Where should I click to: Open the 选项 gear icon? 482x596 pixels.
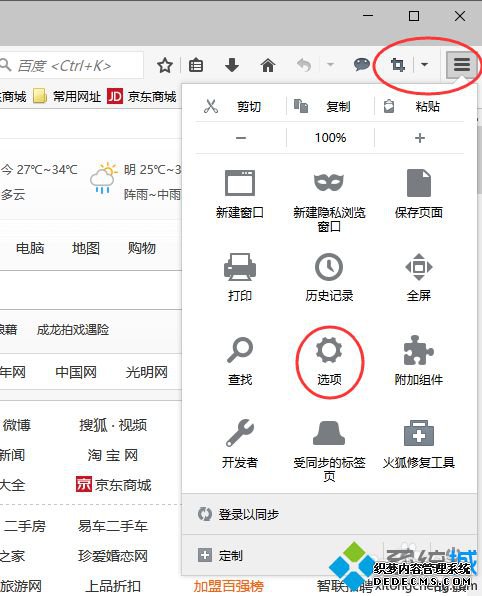(329, 350)
